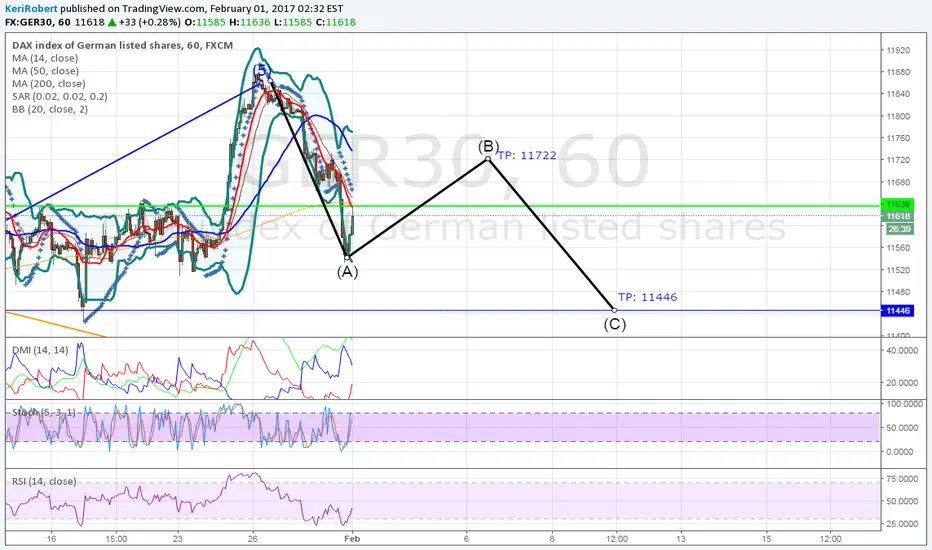Click the 40.0000 DMI scale label

coord(903,350)
